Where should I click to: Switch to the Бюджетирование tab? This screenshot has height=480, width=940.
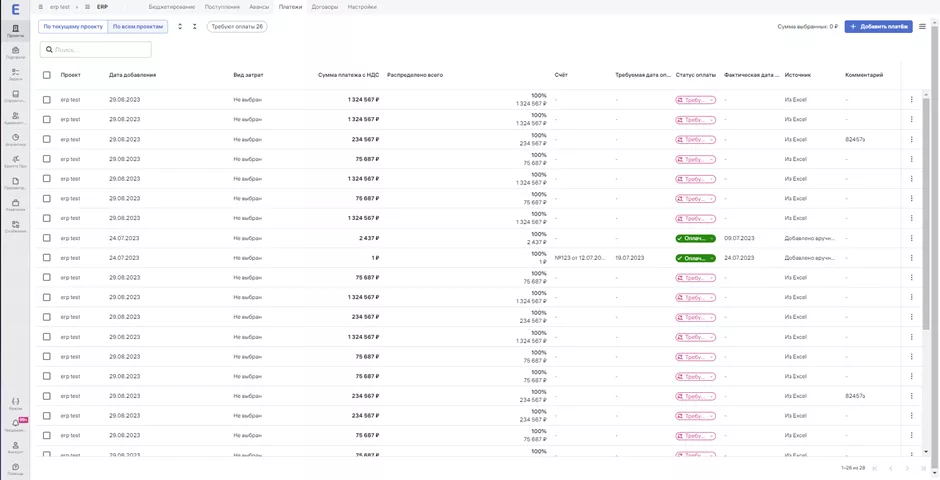click(x=172, y=7)
